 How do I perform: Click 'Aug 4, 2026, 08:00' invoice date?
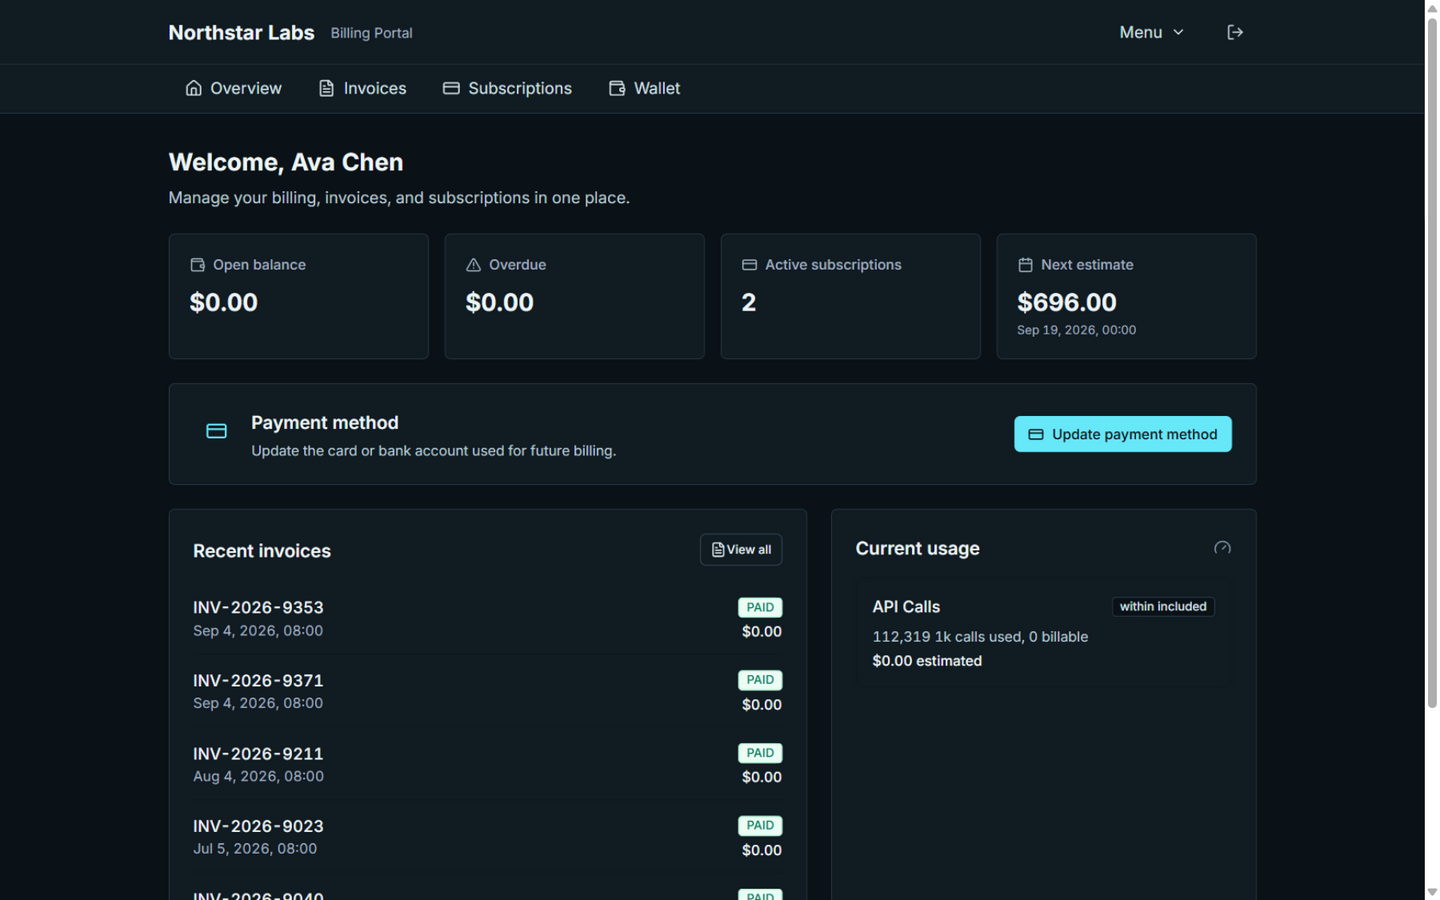coord(258,776)
